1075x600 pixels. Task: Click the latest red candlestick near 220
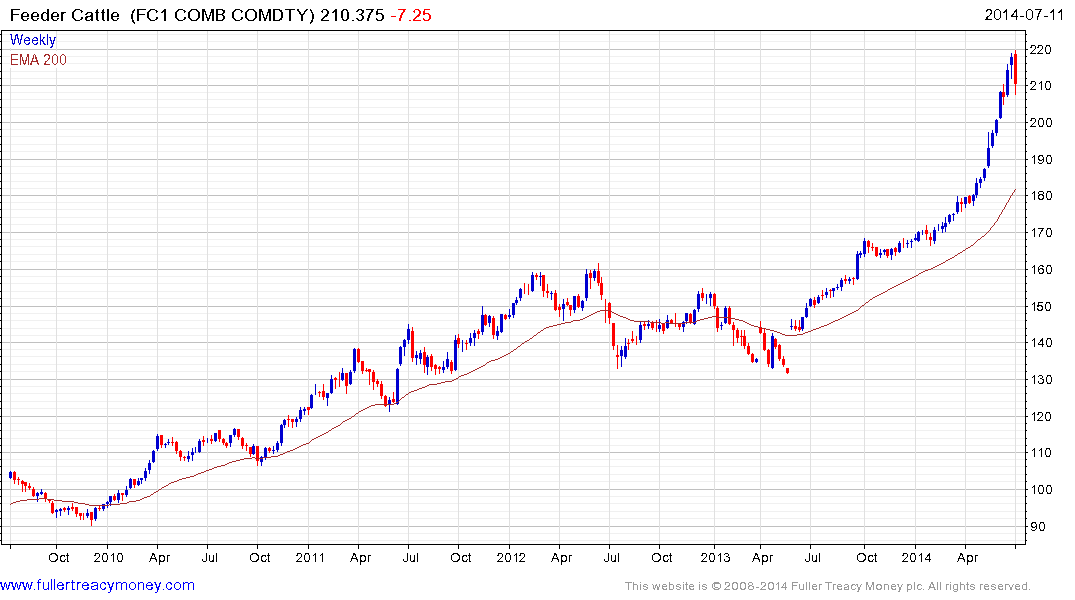point(1015,69)
